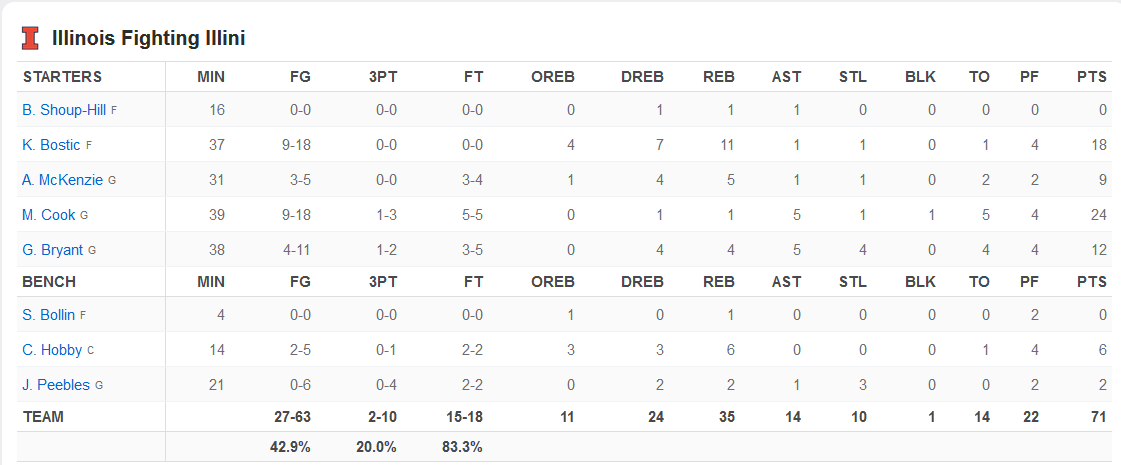Open C. Hobby player profile
Screen dimensions: 1121x465
[x=52, y=350]
